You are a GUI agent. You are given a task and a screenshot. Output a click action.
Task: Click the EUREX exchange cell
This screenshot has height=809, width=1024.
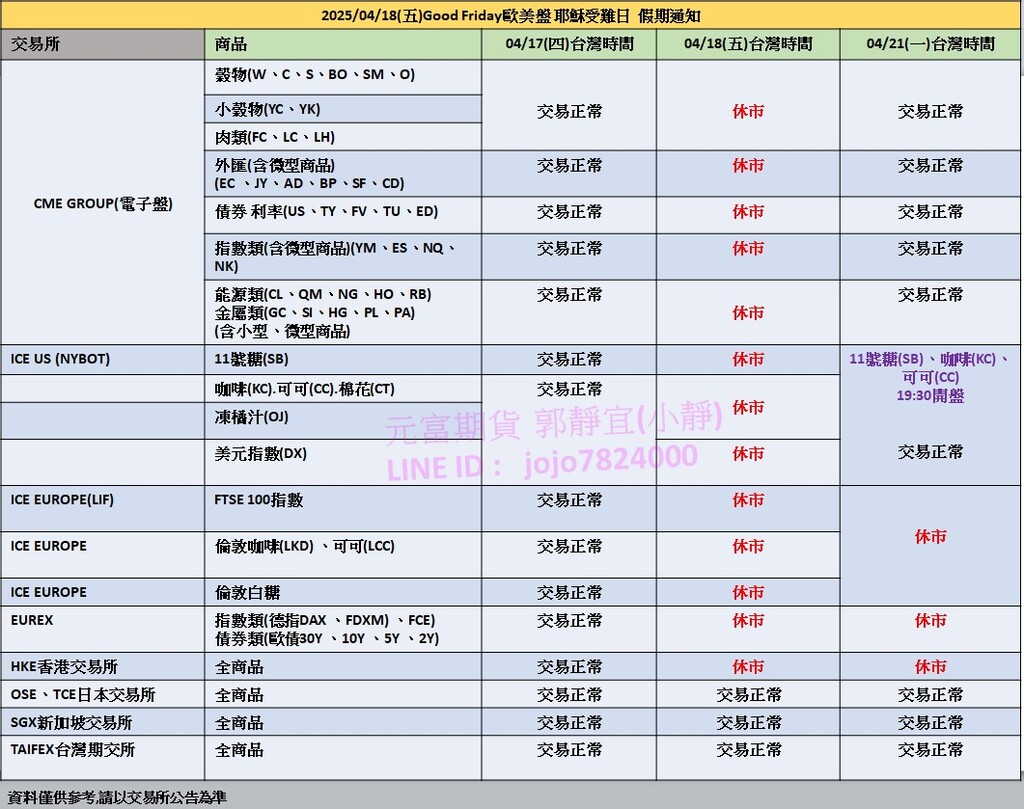point(32,620)
